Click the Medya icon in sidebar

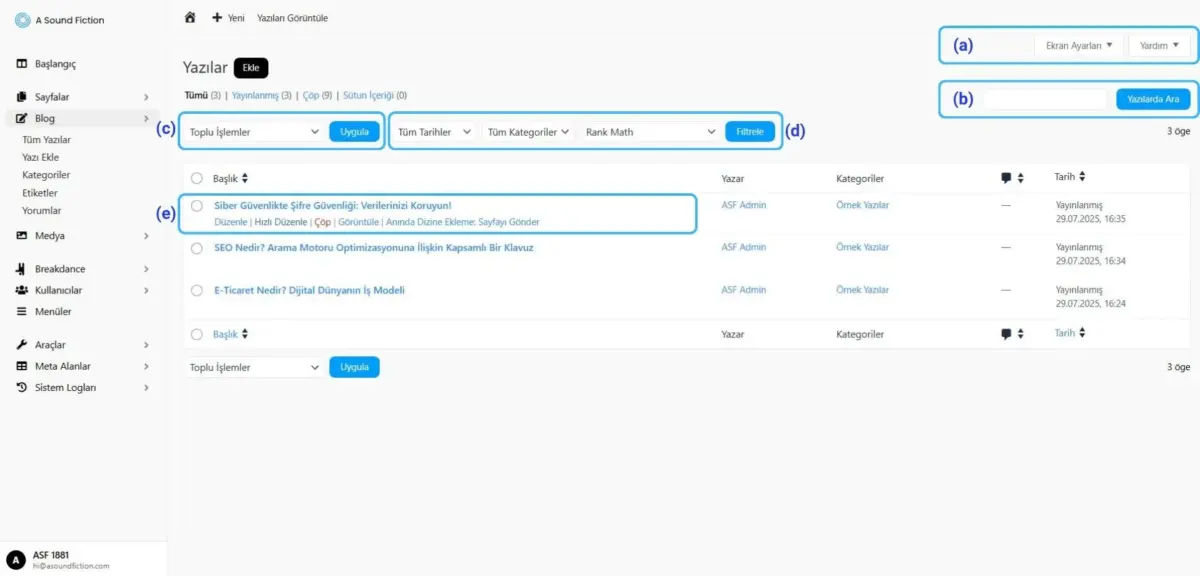coord(22,236)
